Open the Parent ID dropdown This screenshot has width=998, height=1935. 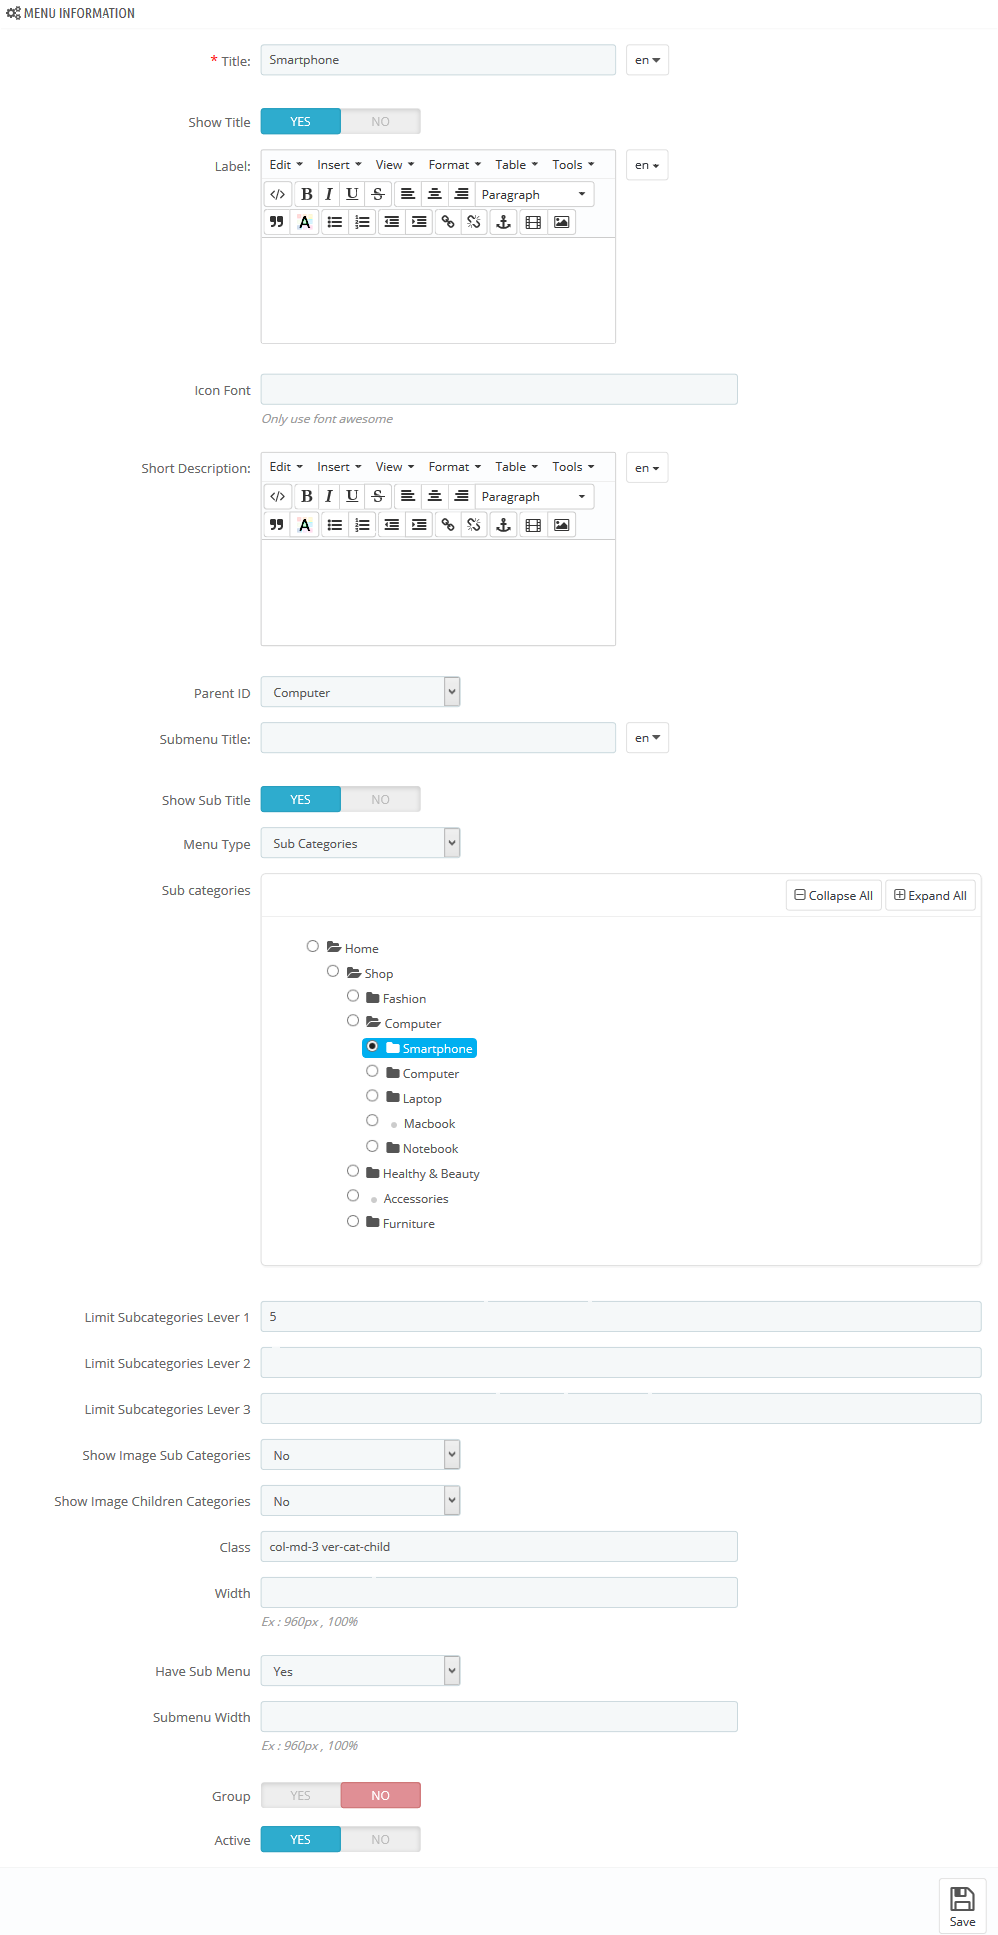tap(360, 692)
